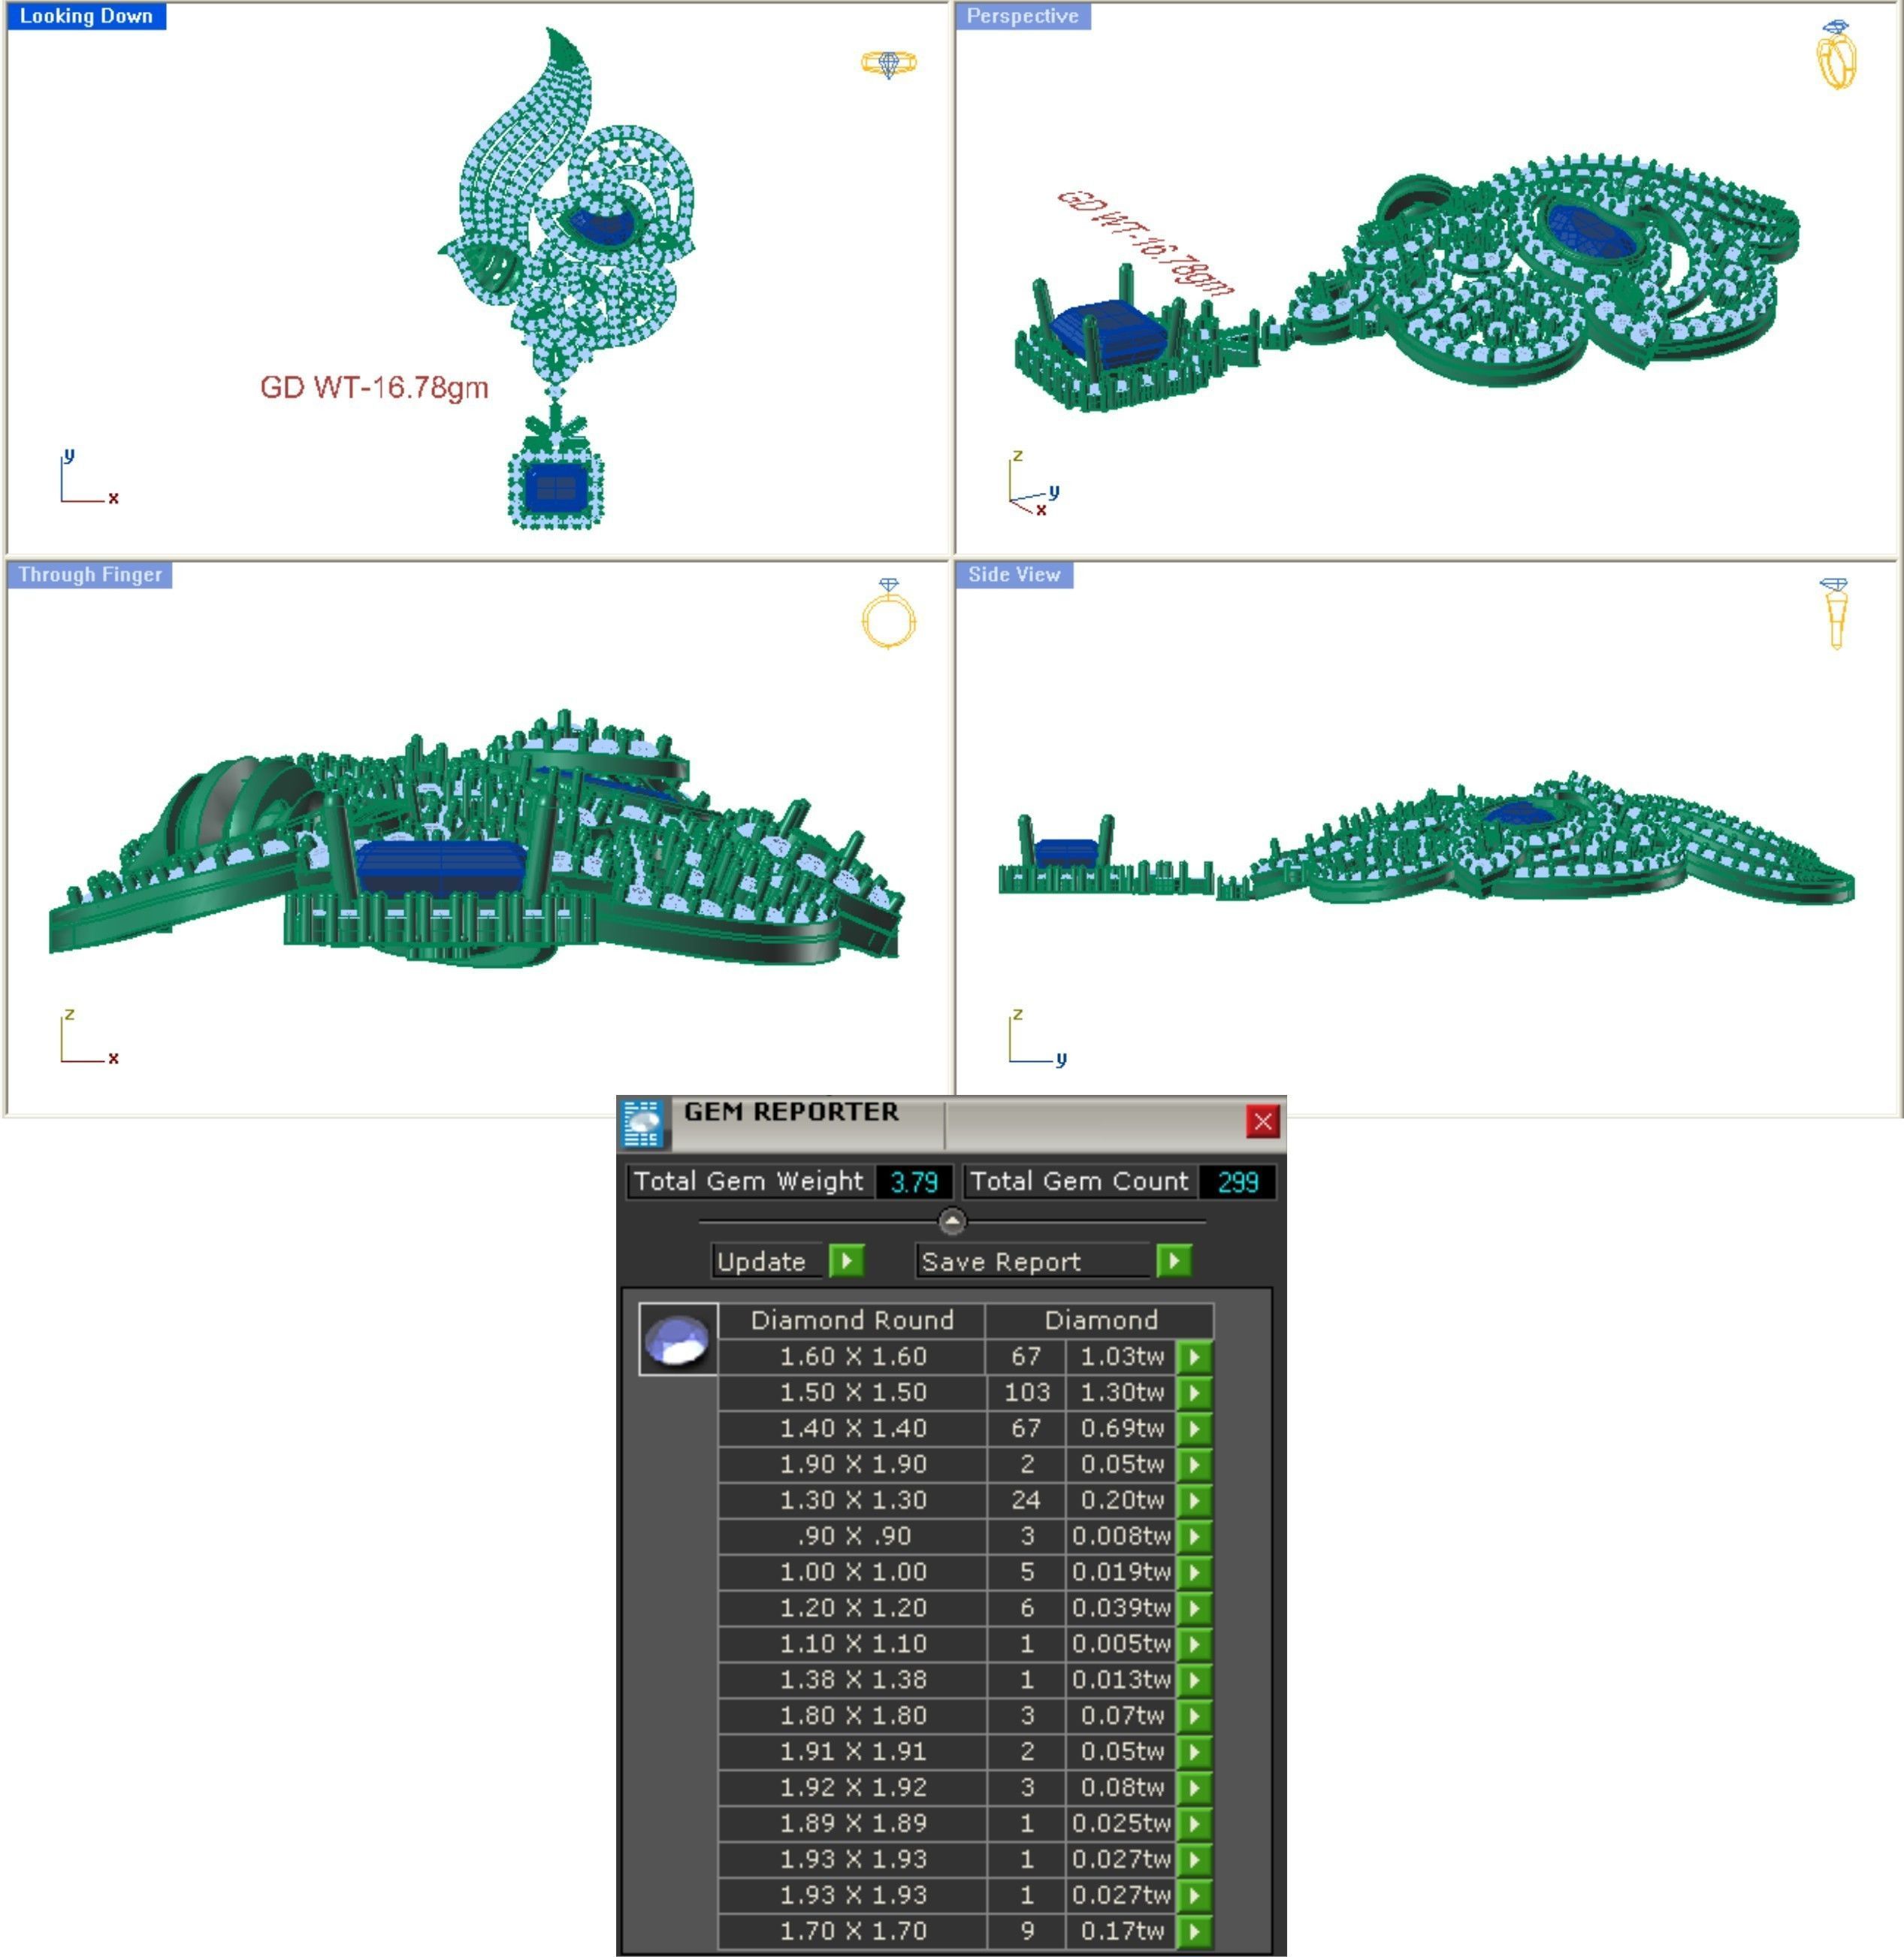Collapse the panel with the round divider arrow
1904x1957 pixels.
click(952, 1221)
